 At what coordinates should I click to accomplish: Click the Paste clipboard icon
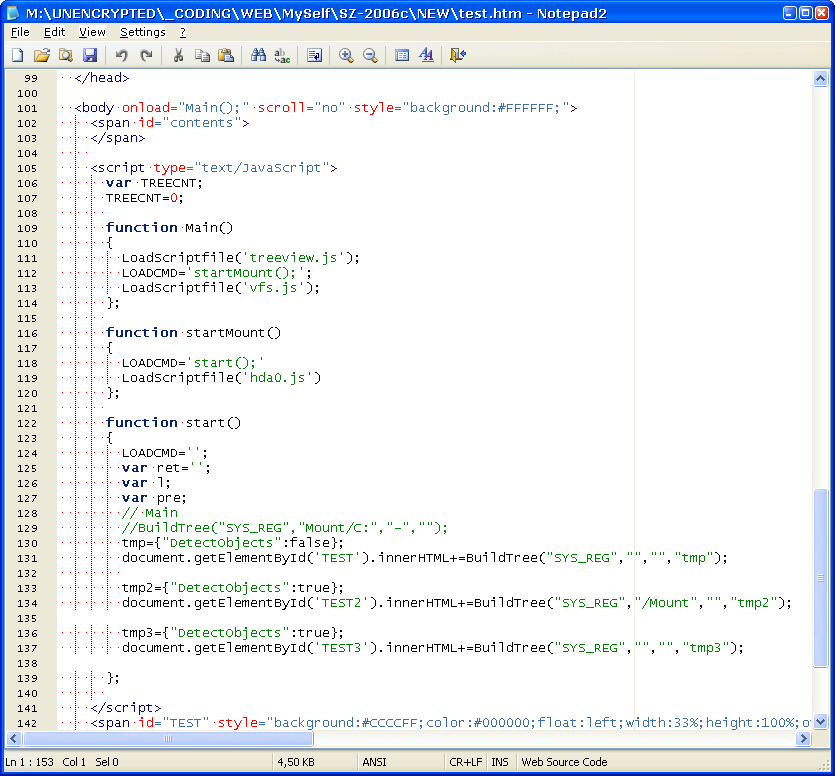click(226, 55)
